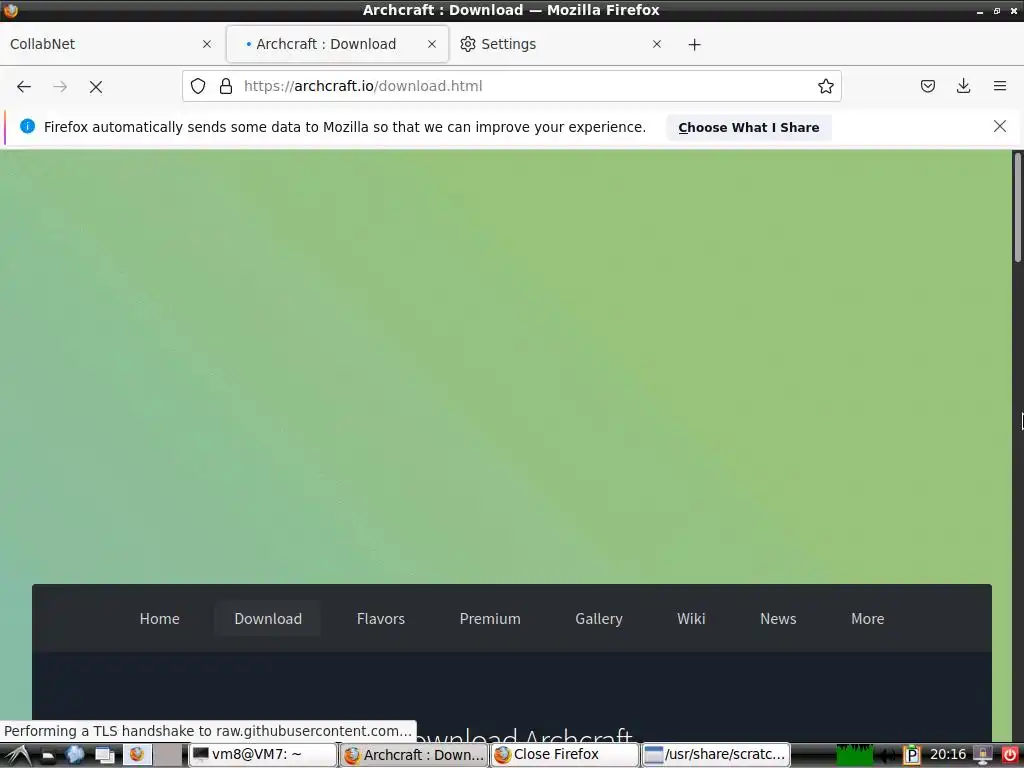
Task: Click the globe web browser launcher icon
Action: 75,755
